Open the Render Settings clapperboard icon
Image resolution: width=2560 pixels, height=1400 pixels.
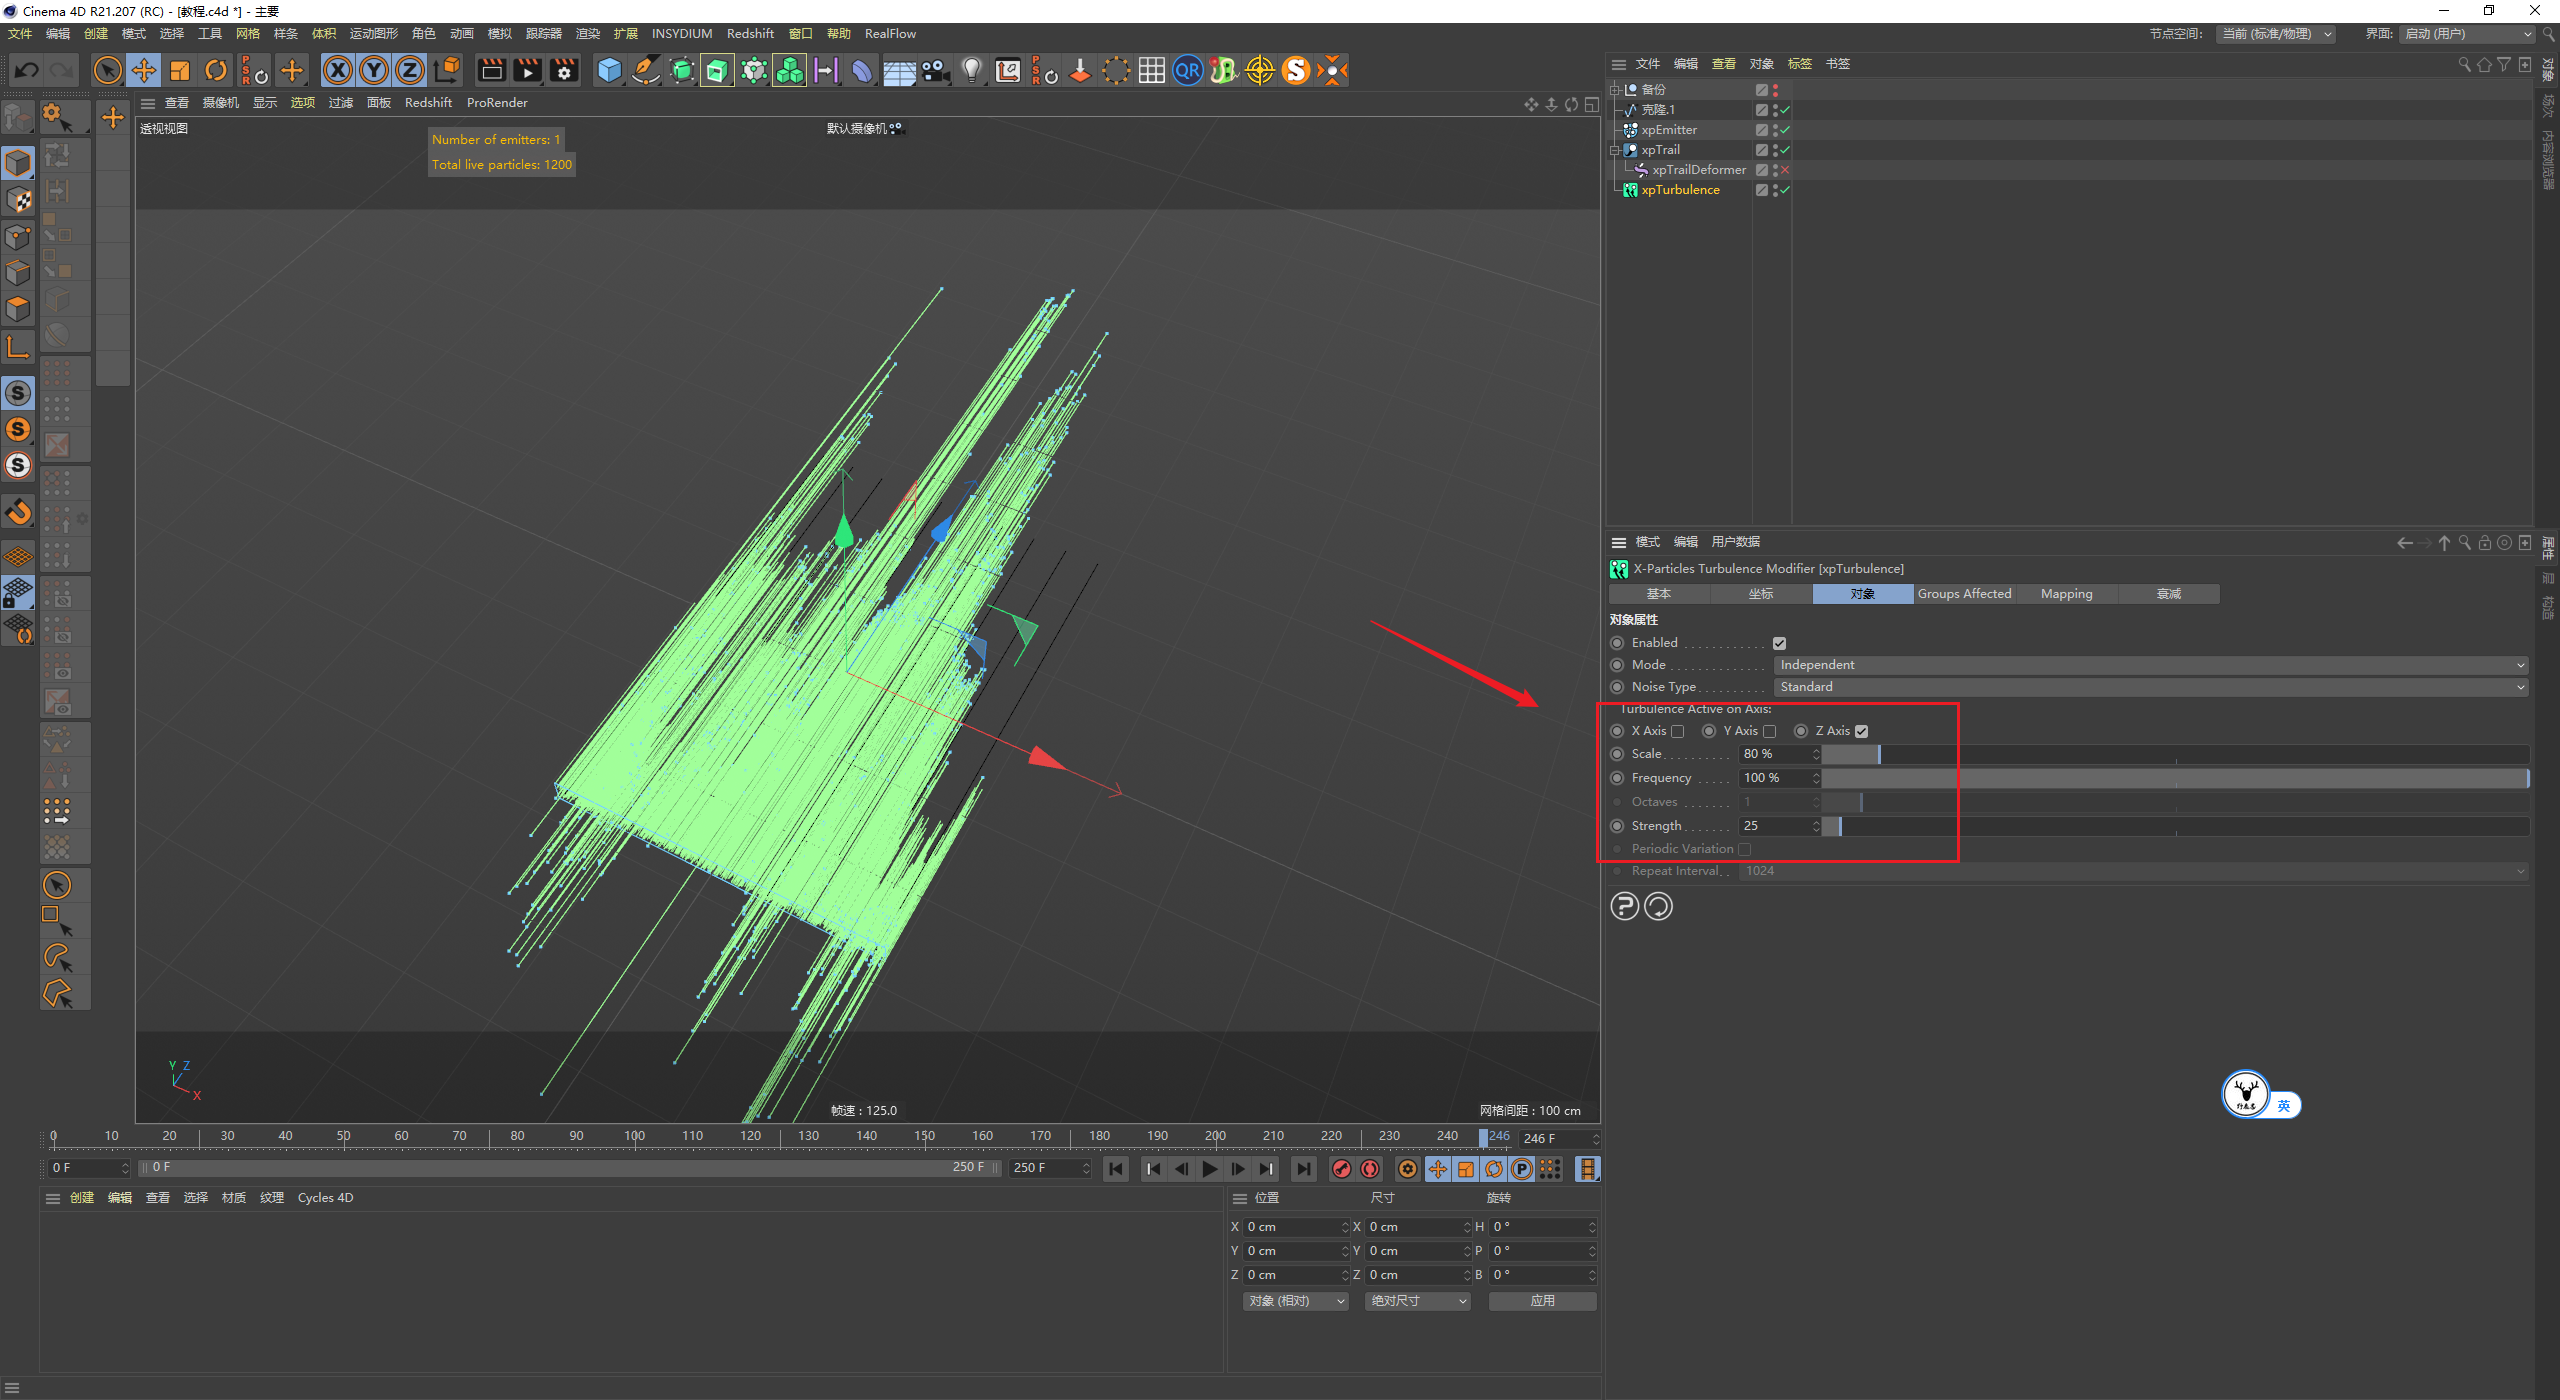point(564,70)
